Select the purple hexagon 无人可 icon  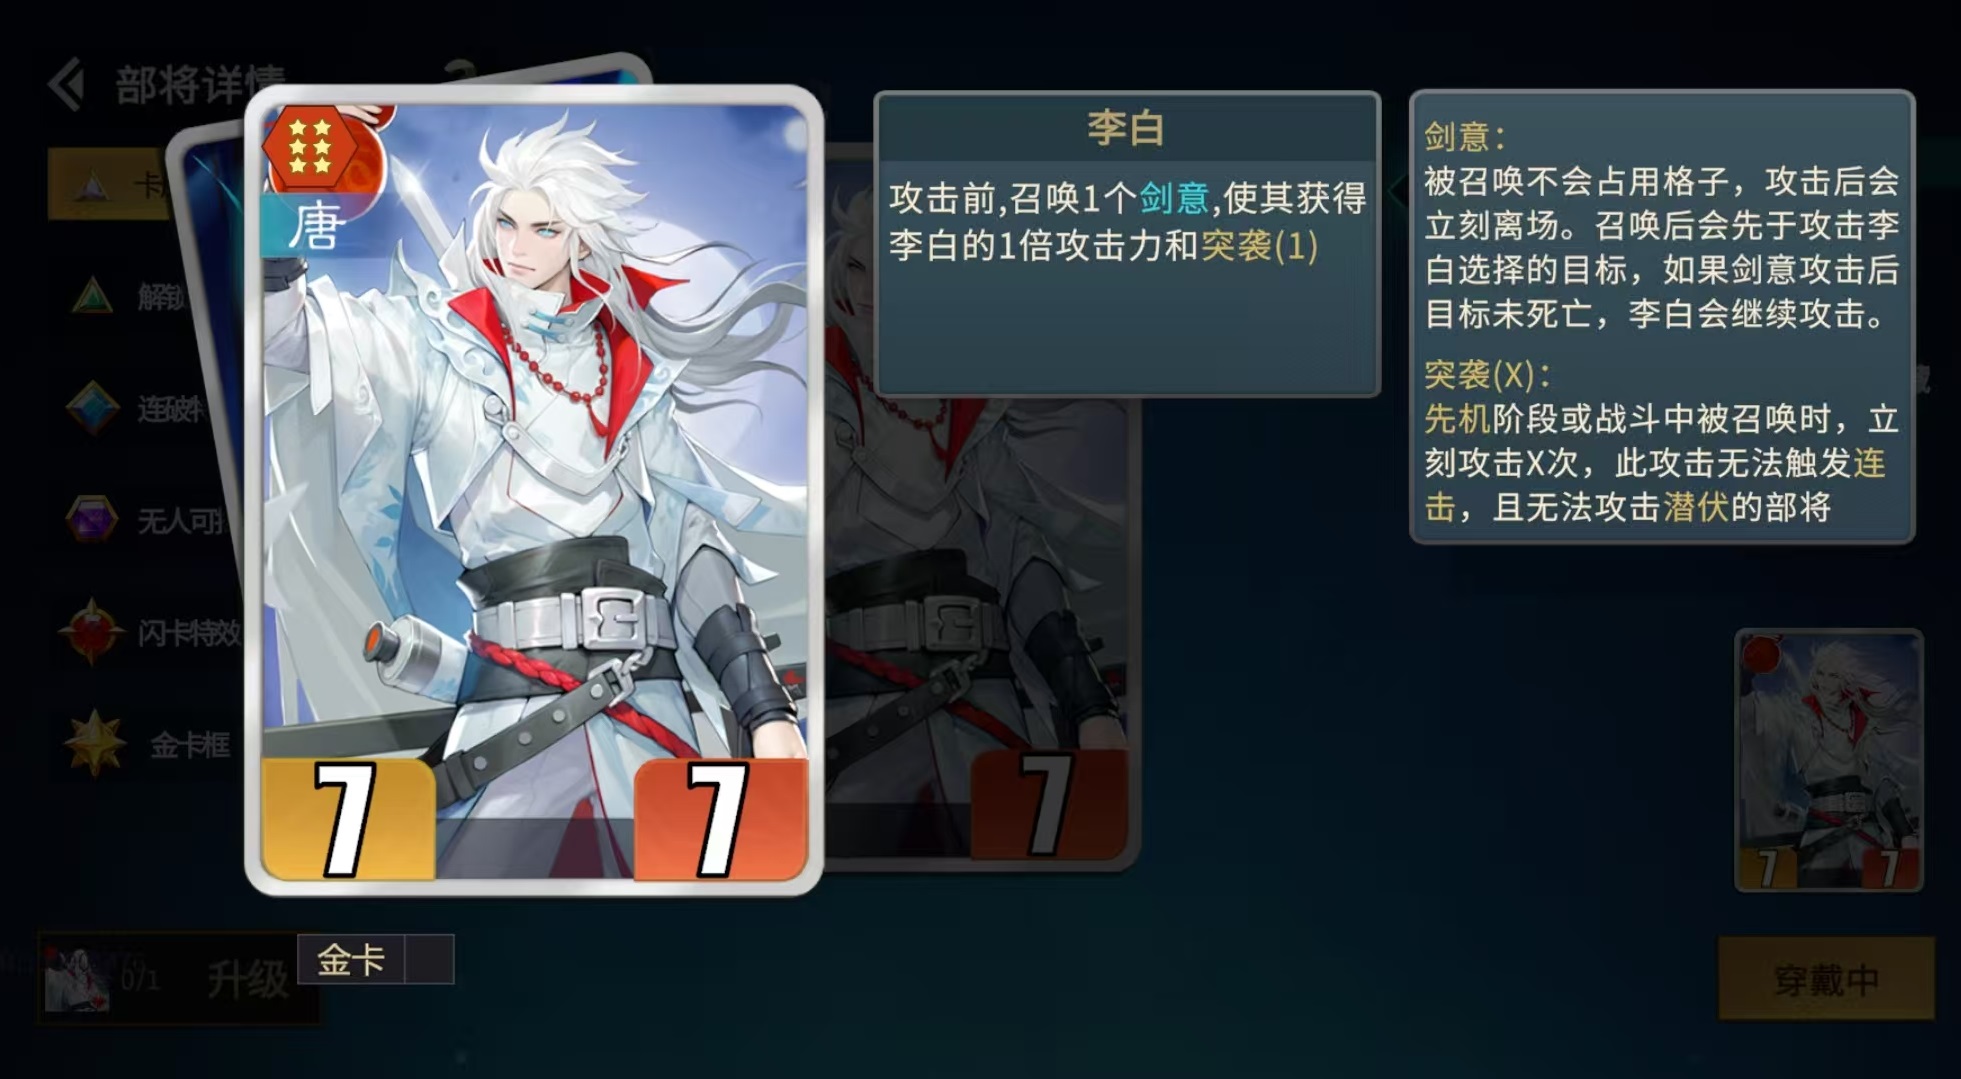[91, 519]
